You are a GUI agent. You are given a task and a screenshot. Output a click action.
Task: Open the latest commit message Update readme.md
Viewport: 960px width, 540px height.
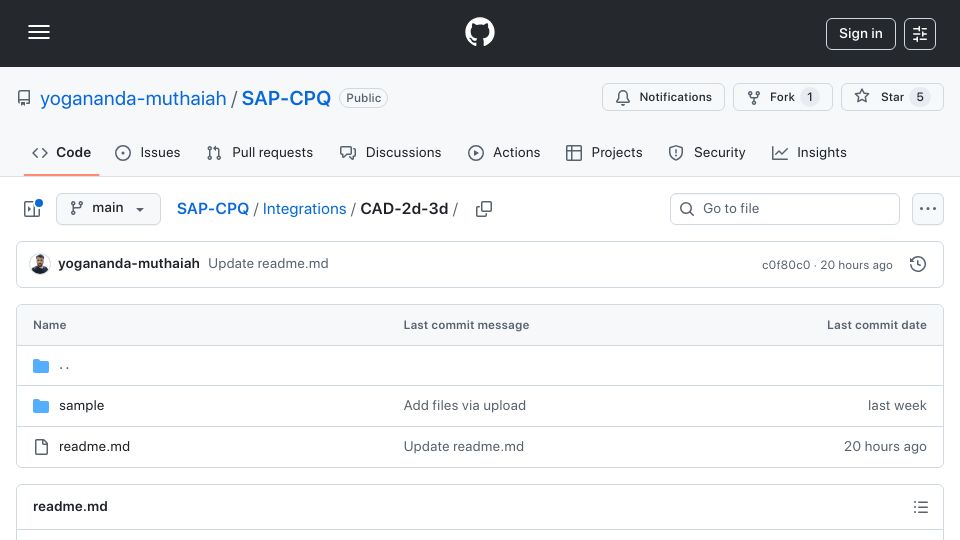(x=268, y=263)
